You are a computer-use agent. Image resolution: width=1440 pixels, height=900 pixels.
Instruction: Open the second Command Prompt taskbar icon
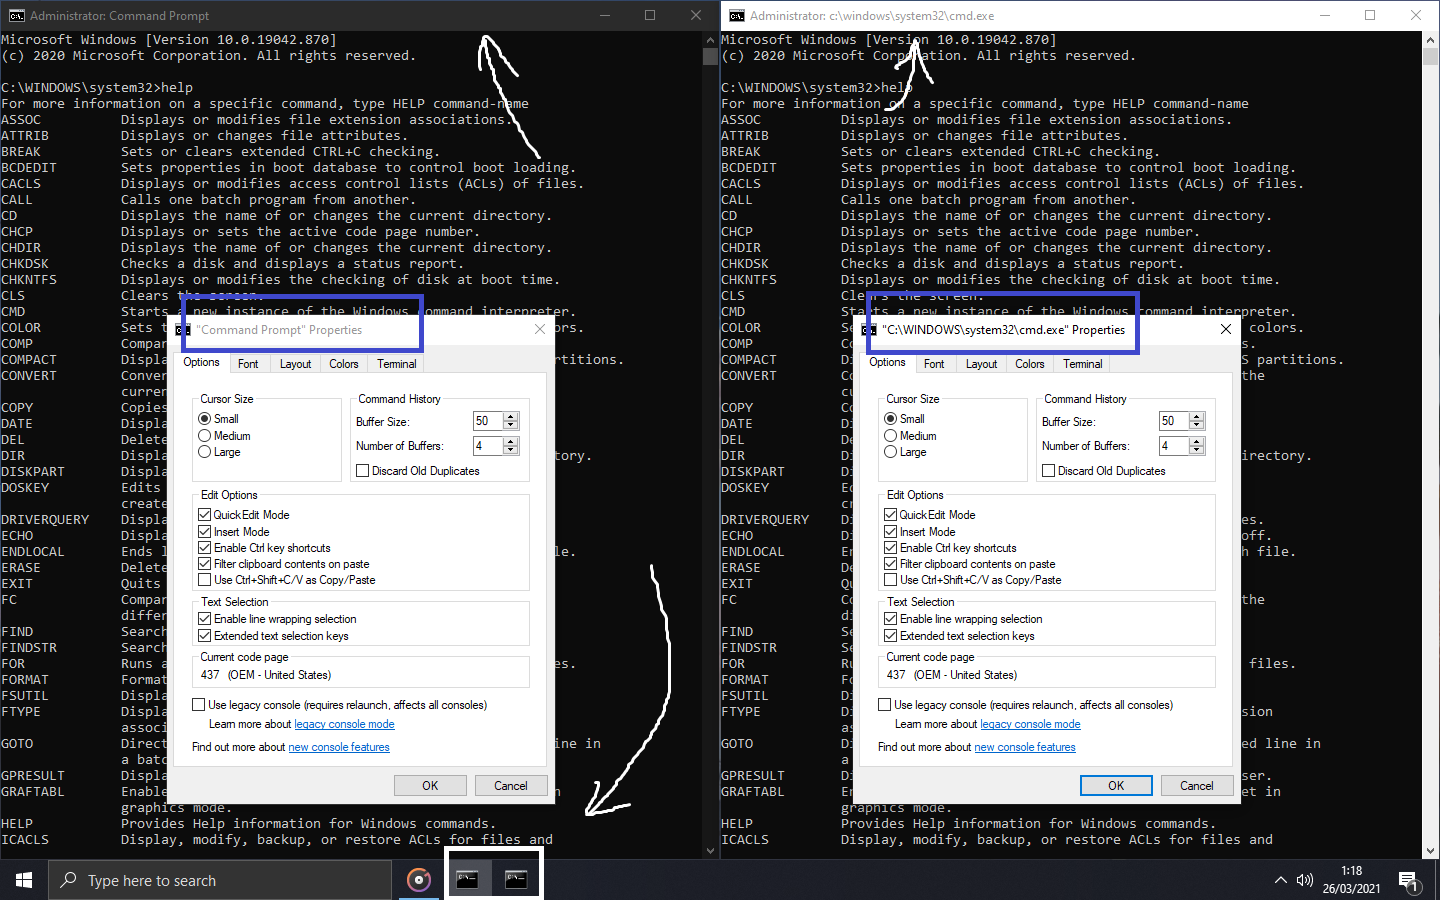tap(516, 880)
